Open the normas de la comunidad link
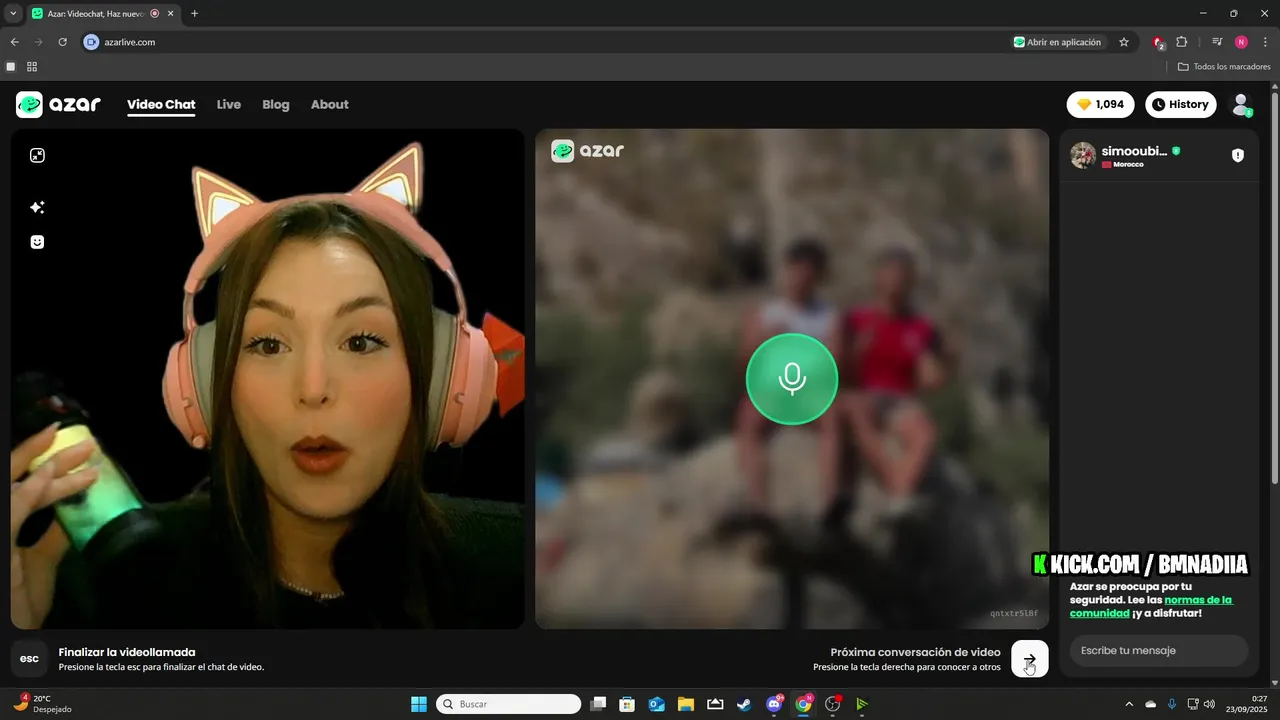 click(1152, 606)
